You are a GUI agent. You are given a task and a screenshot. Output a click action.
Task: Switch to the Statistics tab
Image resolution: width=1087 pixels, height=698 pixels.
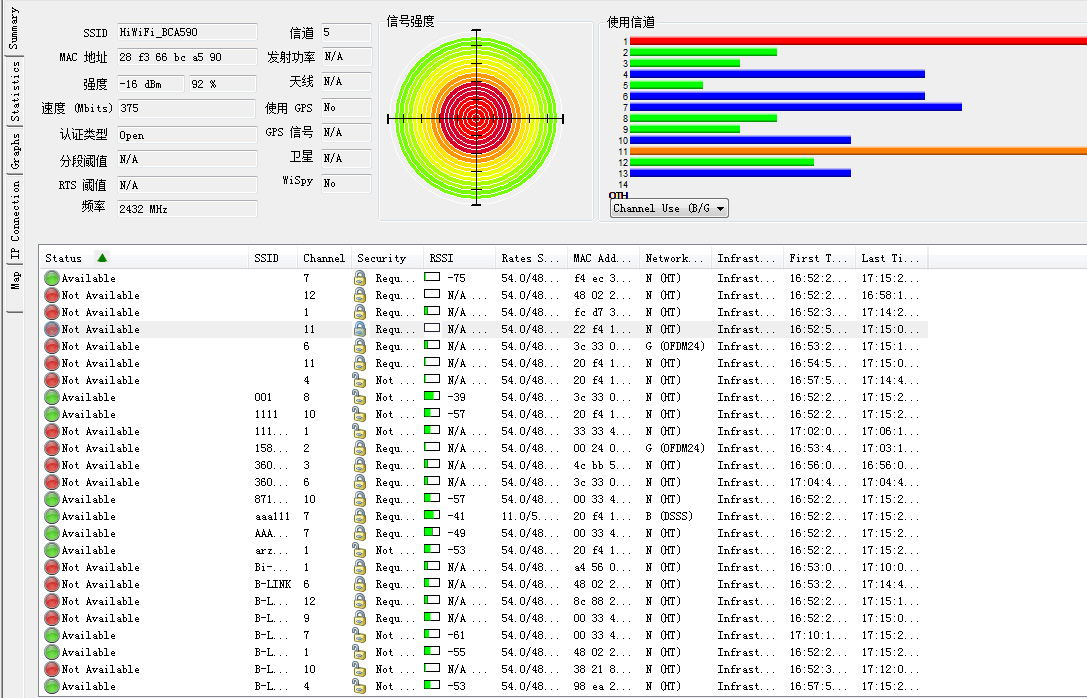(14, 91)
